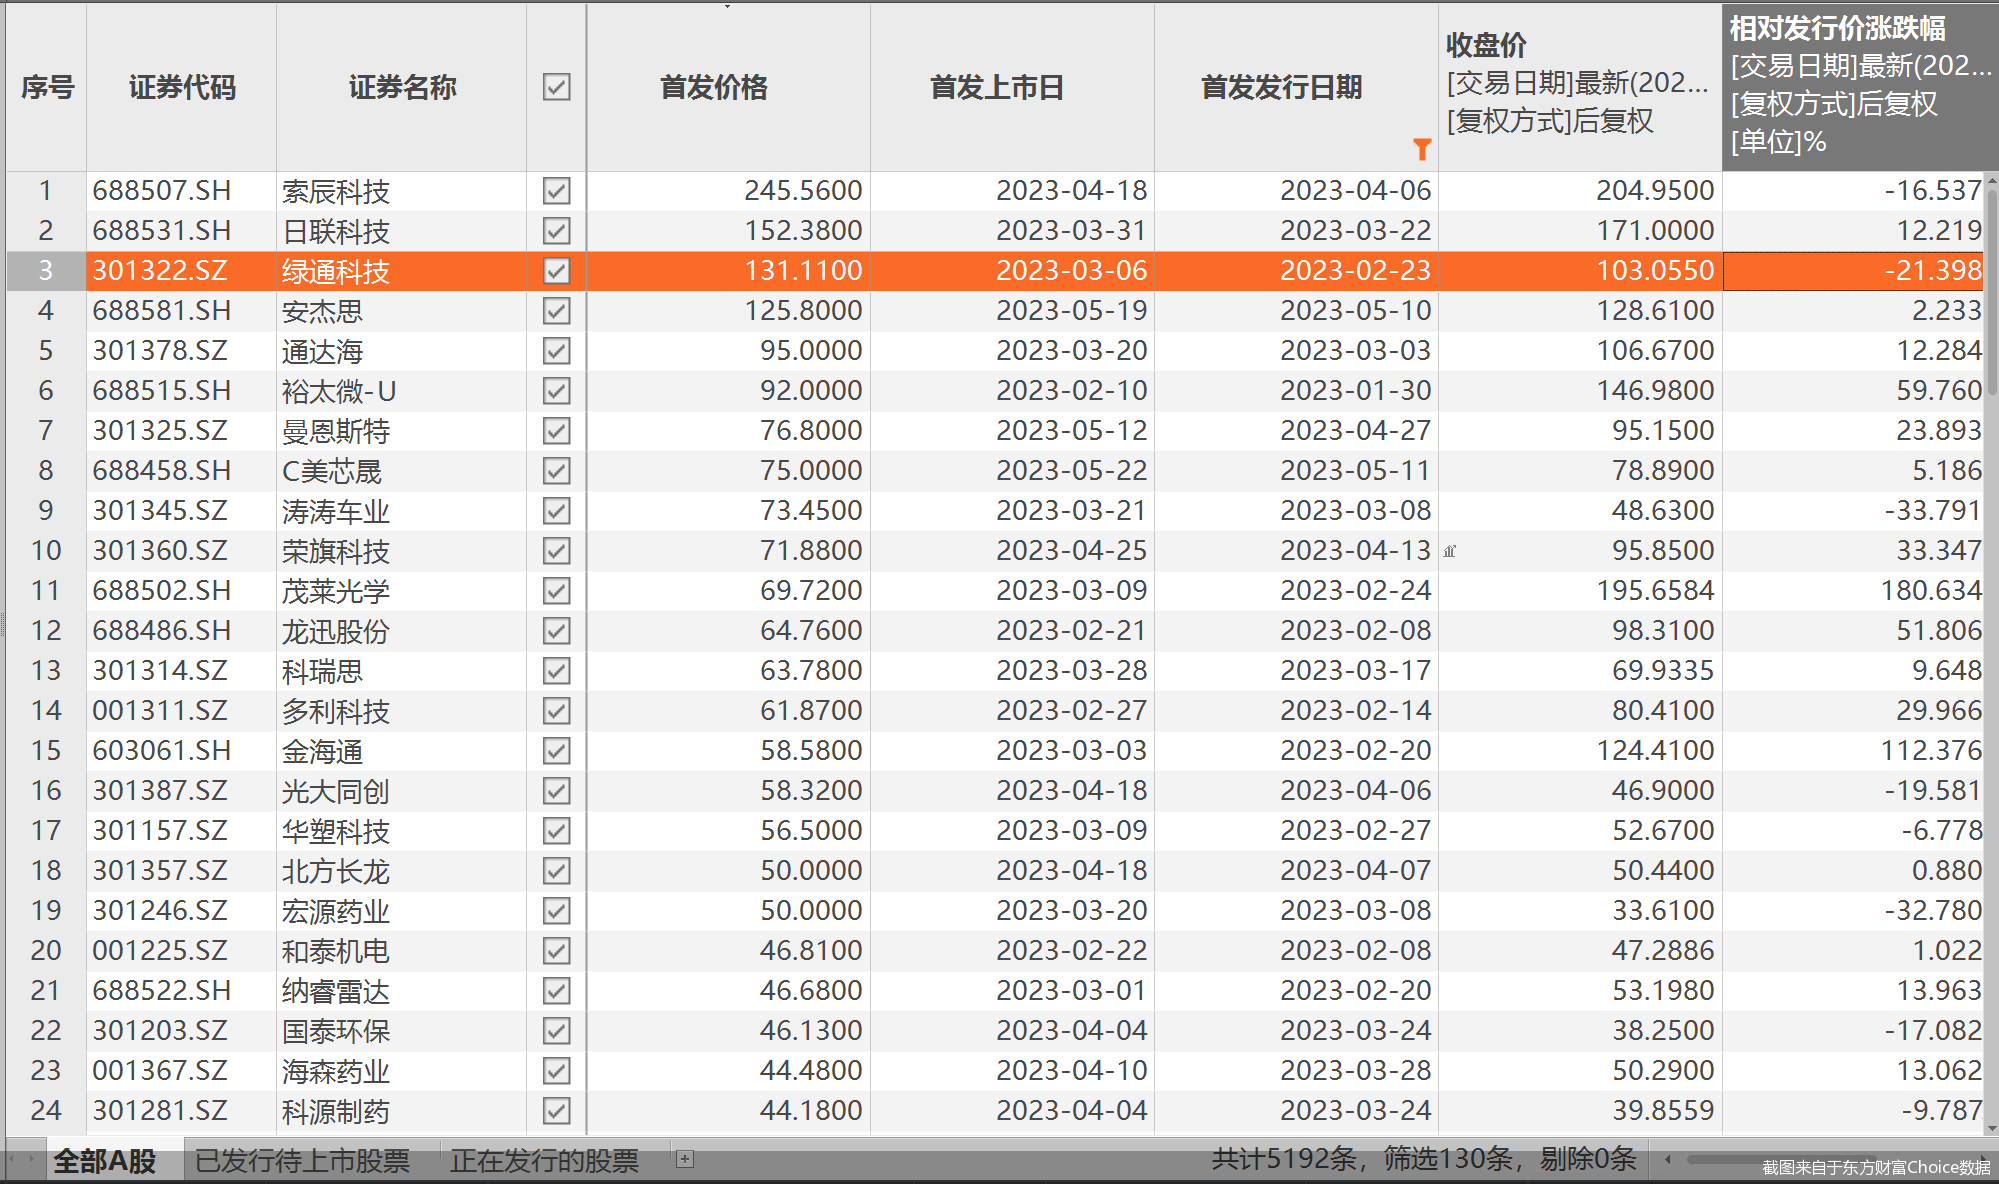
Task: Click the 首发上市日 column header
Action: point(997,87)
